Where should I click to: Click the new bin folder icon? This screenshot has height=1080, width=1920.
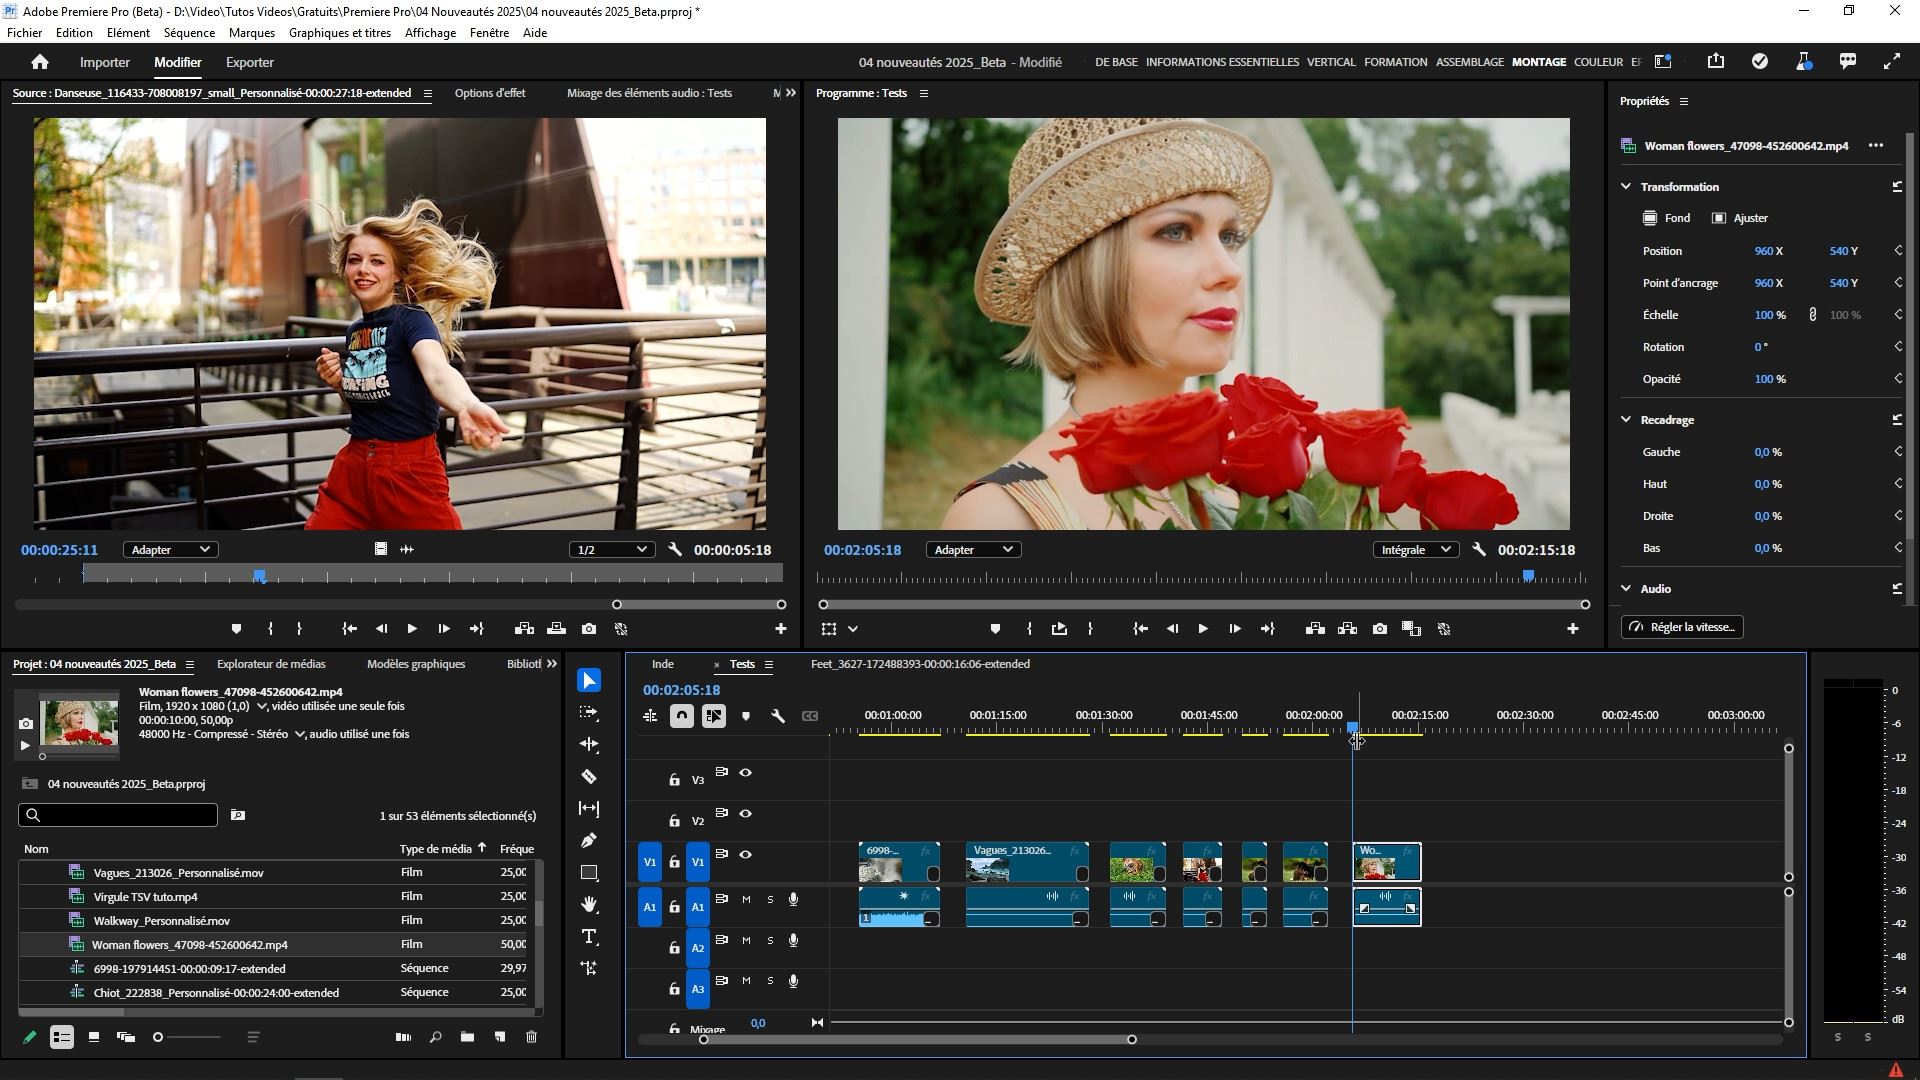click(467, 1037)
